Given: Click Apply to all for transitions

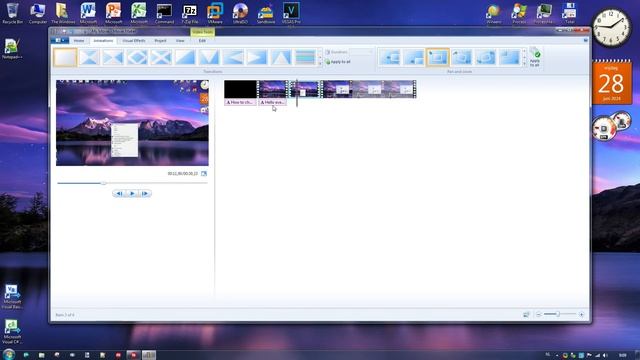Looking at the screenshot, I should (338, 62).
